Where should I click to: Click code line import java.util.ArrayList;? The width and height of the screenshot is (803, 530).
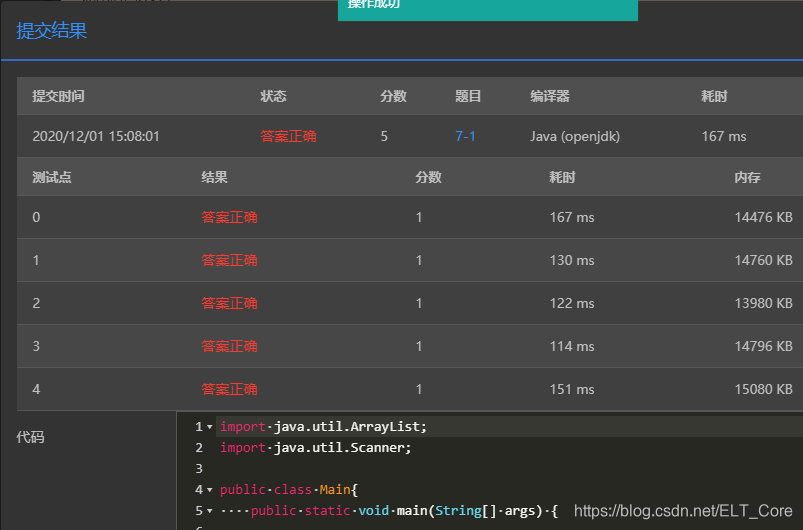[x=323, y=427]
